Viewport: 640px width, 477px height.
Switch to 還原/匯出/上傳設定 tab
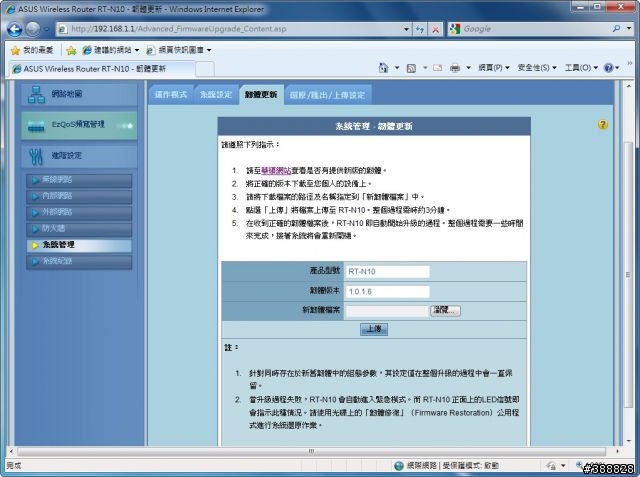tap(327, 95)
